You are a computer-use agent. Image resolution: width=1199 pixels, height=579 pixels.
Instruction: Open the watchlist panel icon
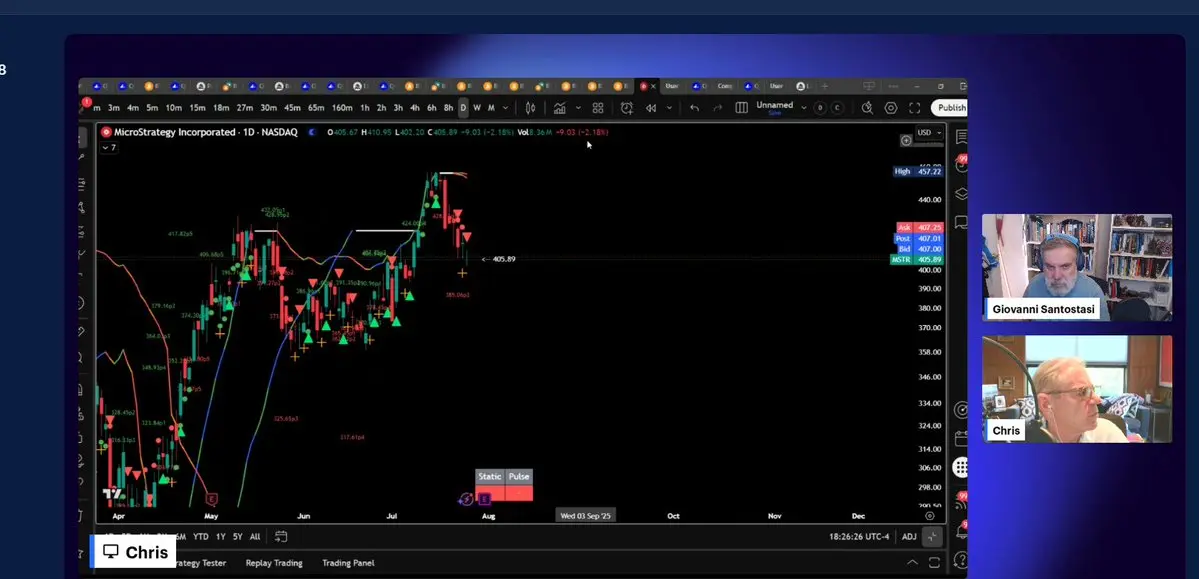tap(962, 136)
